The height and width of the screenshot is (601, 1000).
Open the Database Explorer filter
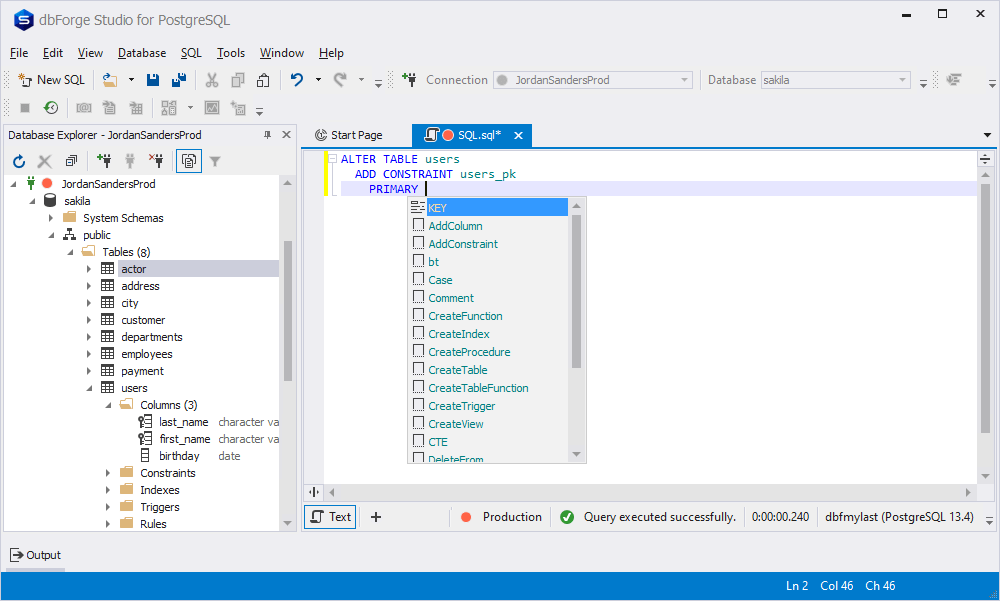[215, 160]
